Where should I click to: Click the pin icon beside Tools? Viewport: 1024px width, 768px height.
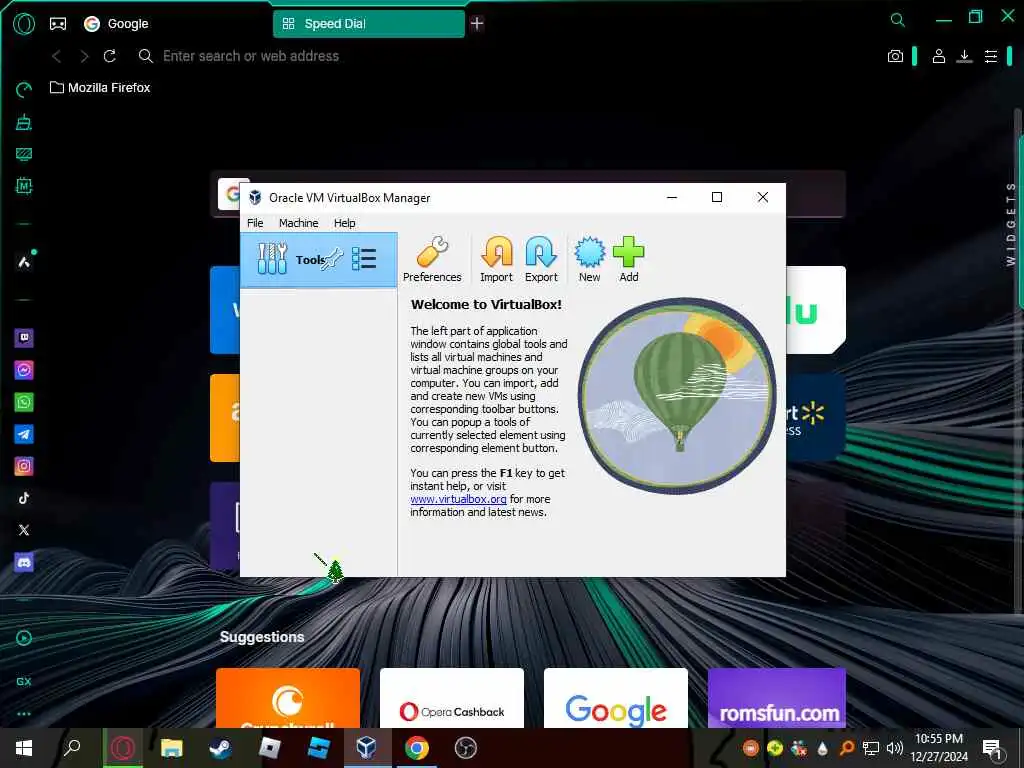(332, 259)
